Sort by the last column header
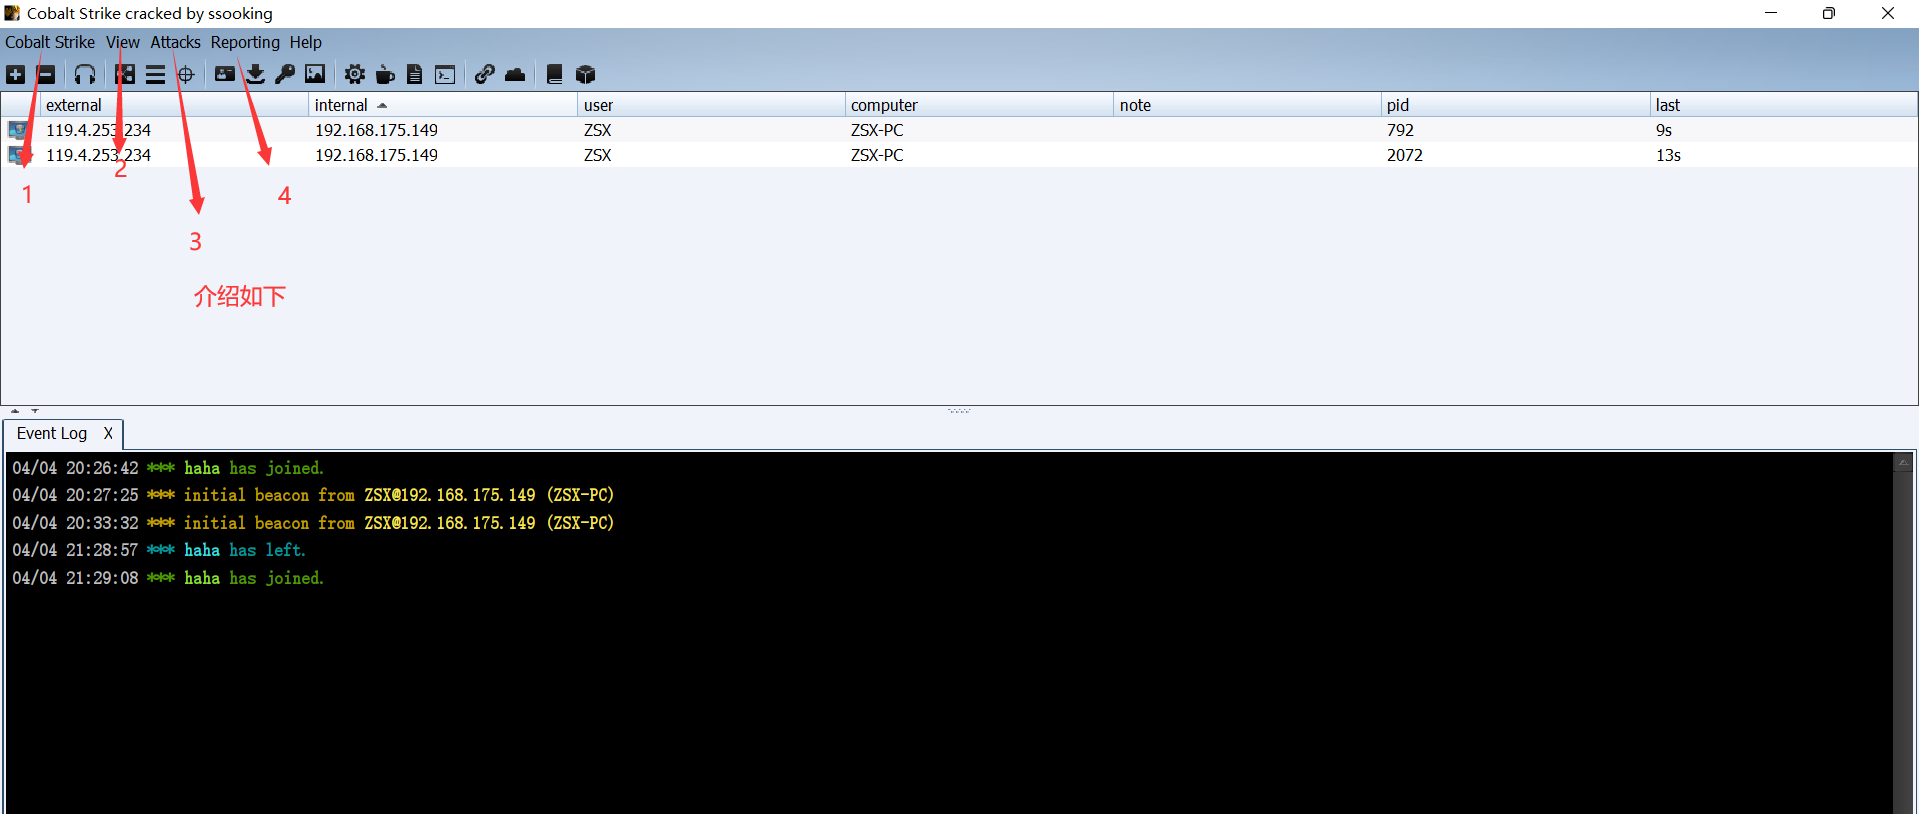Viewport: 1920px width, 814px height. point(1783,105)
